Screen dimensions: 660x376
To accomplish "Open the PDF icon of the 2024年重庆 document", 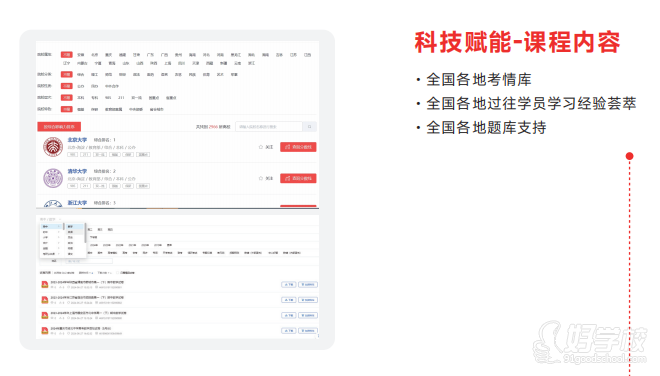I will pos(45,331).
